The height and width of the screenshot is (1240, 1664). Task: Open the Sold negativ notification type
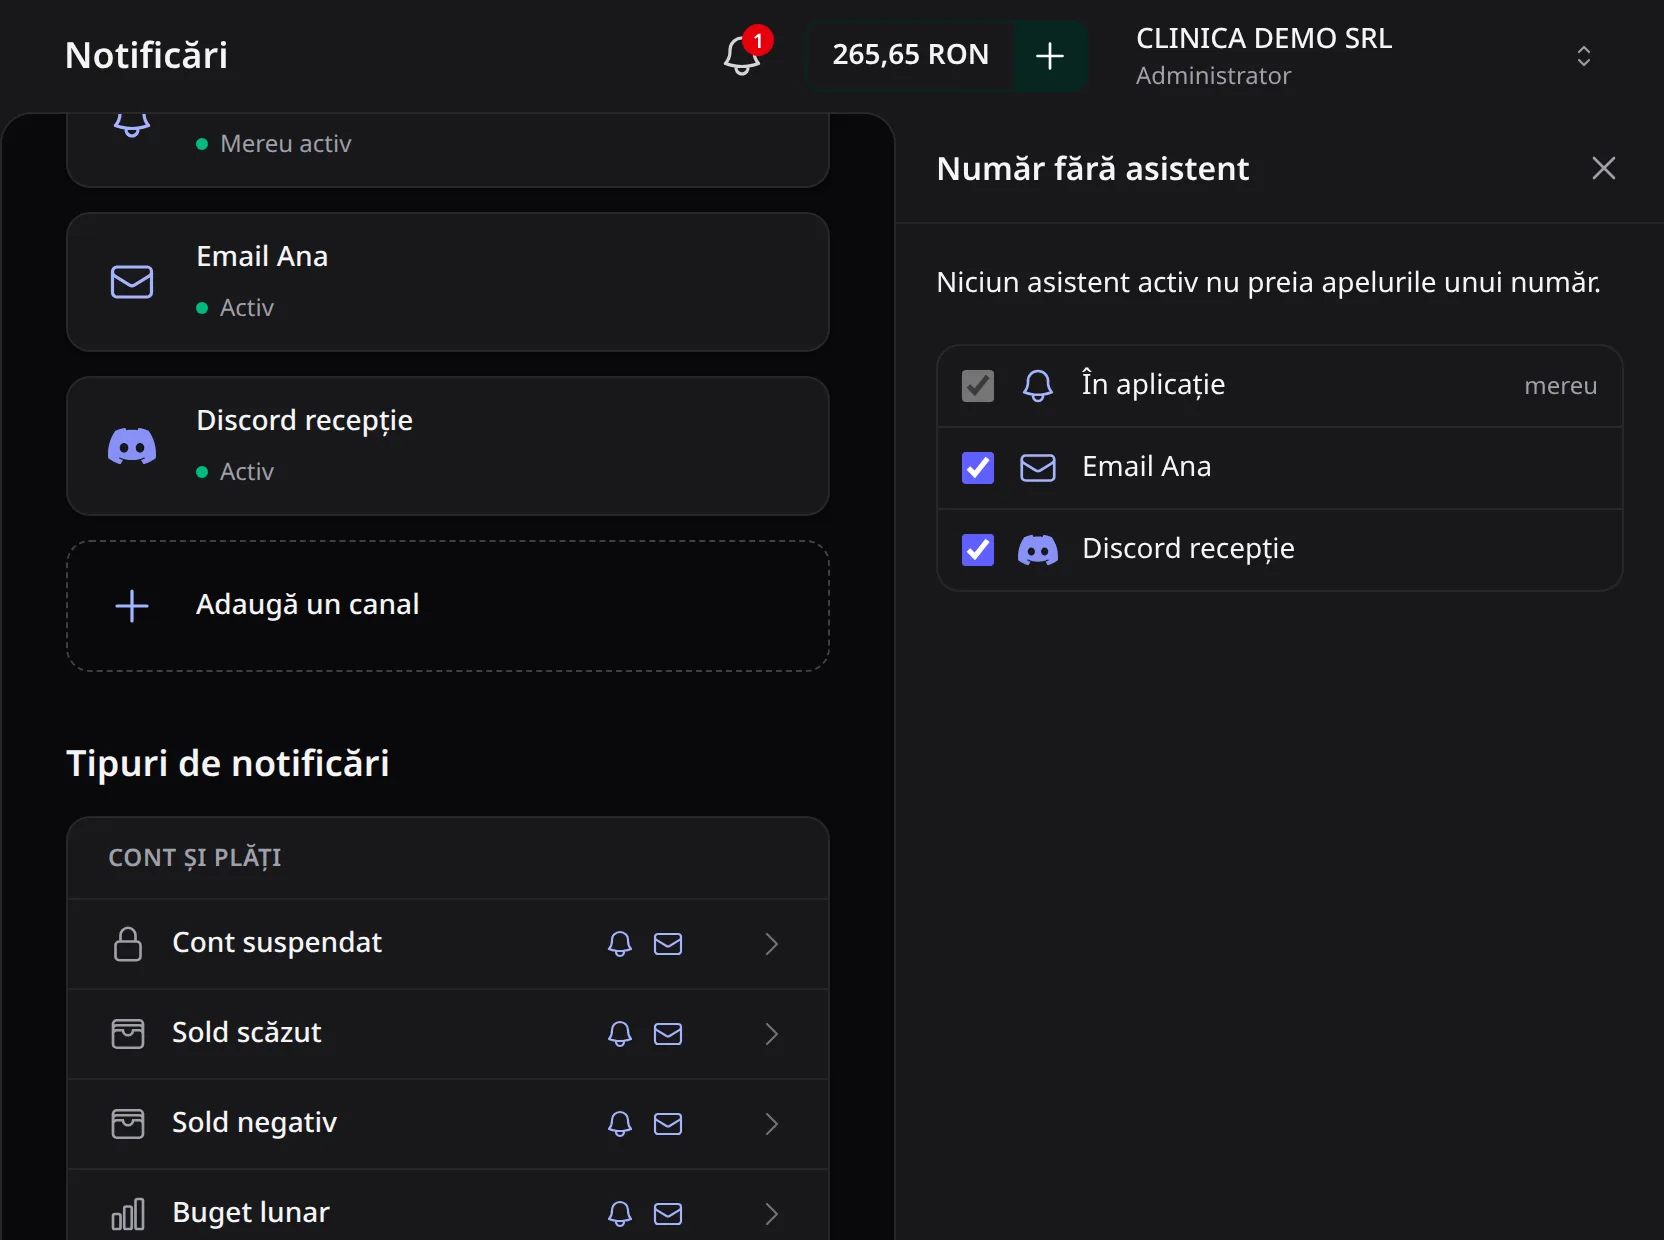tap(448, 1124)
